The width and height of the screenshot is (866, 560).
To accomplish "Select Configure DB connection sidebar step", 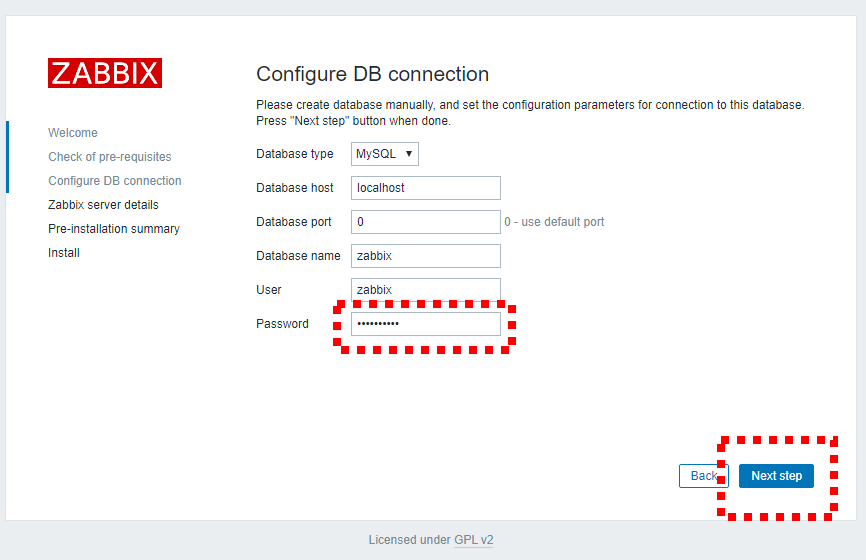I will 115,181.
